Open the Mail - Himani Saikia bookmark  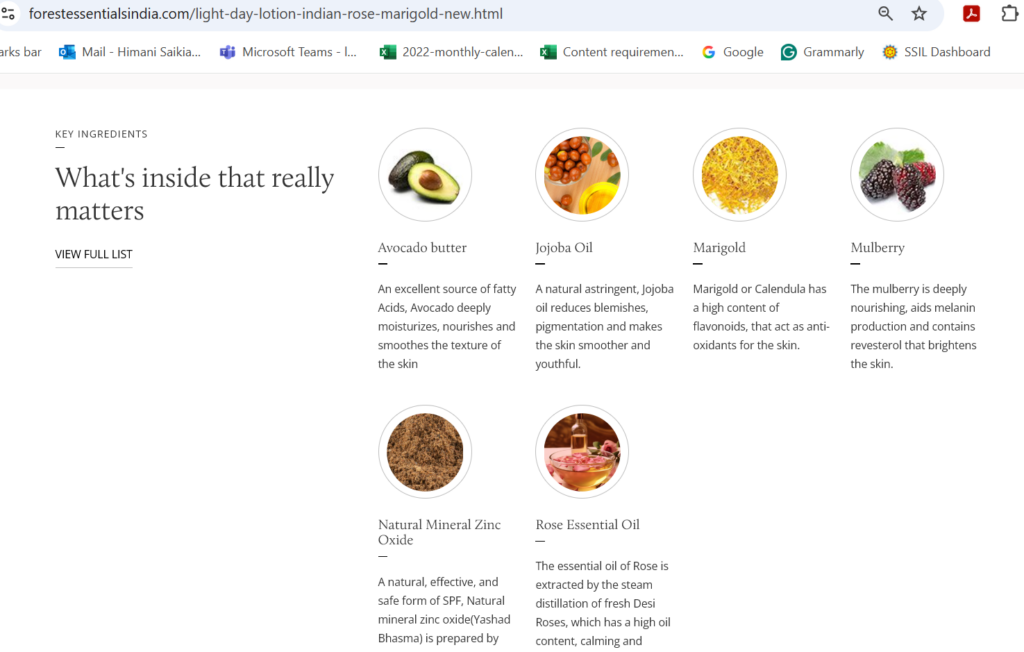pos(129,52)
